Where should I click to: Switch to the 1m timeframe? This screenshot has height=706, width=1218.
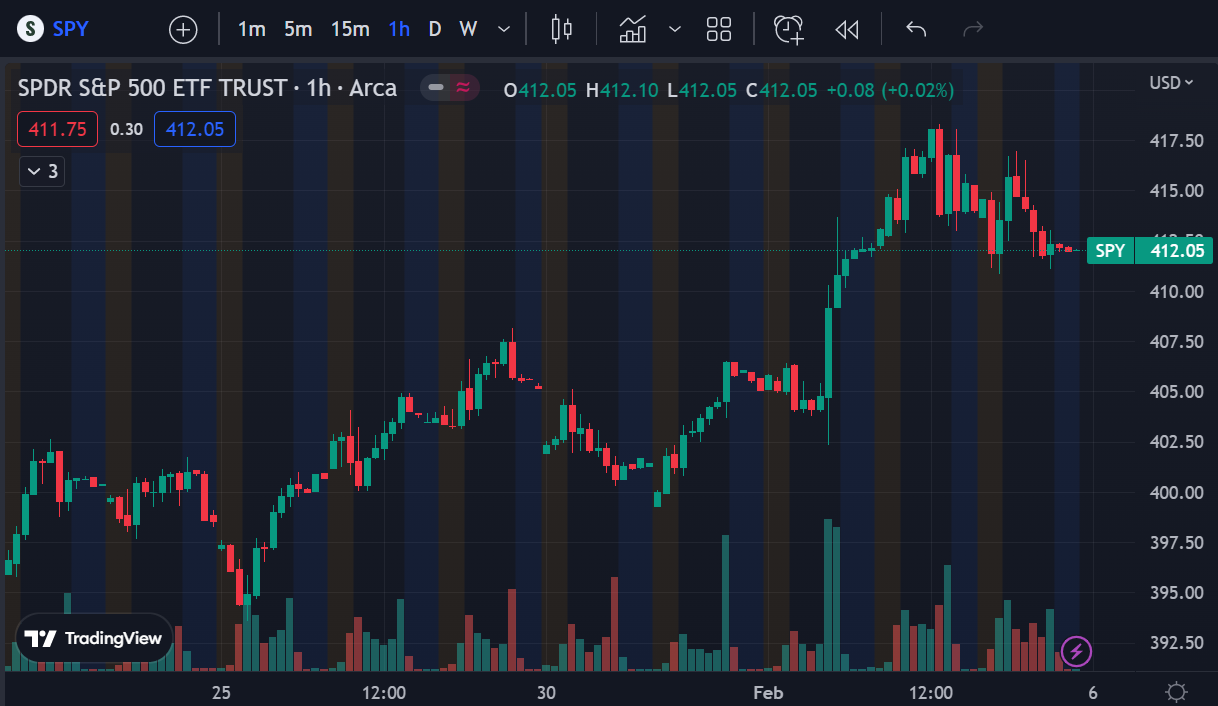pos(252,29)
